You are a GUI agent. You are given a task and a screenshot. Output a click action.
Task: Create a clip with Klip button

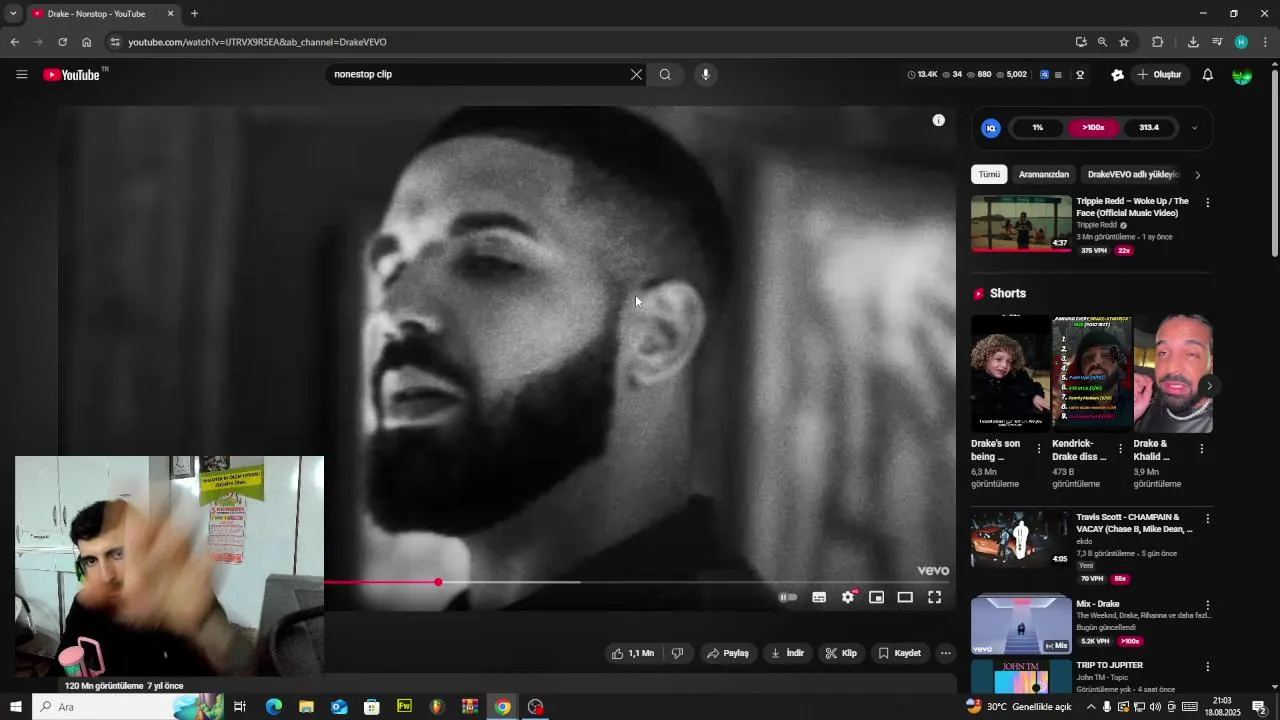coord(841,653)
